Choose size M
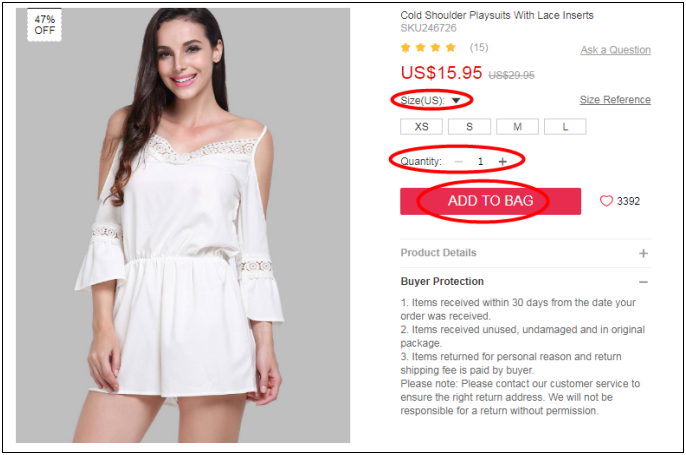 pos(518,127)
